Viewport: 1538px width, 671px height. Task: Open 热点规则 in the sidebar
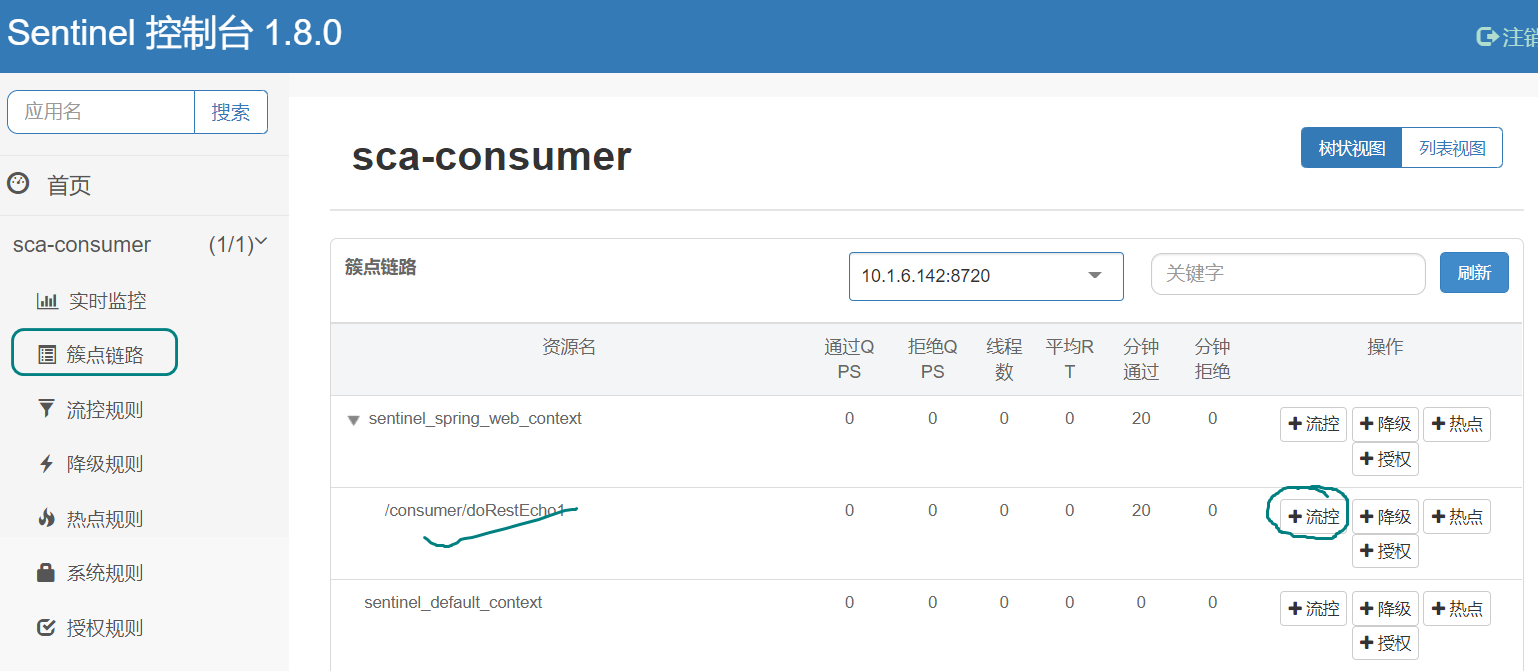coord(105,519)
